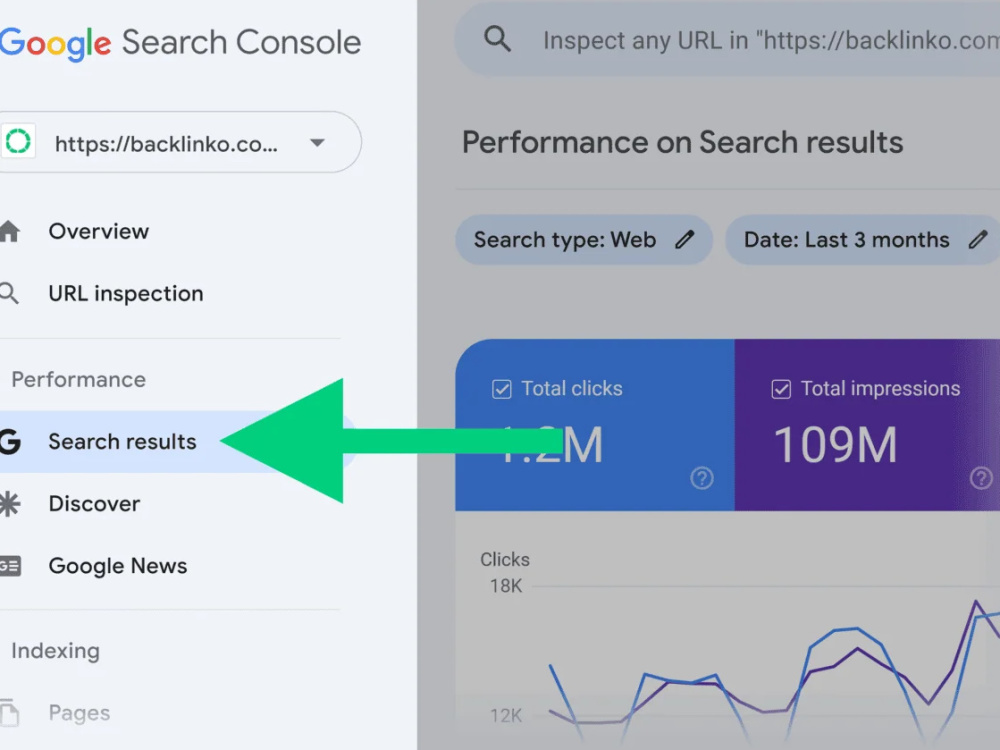Open Pages in sidebar
The image size is (1000, 750).
click(79, 712)
